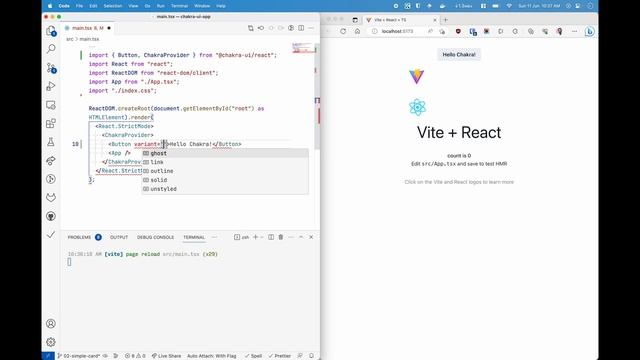
Task: Open the Testing flask view
Action: tap(51, 142)
